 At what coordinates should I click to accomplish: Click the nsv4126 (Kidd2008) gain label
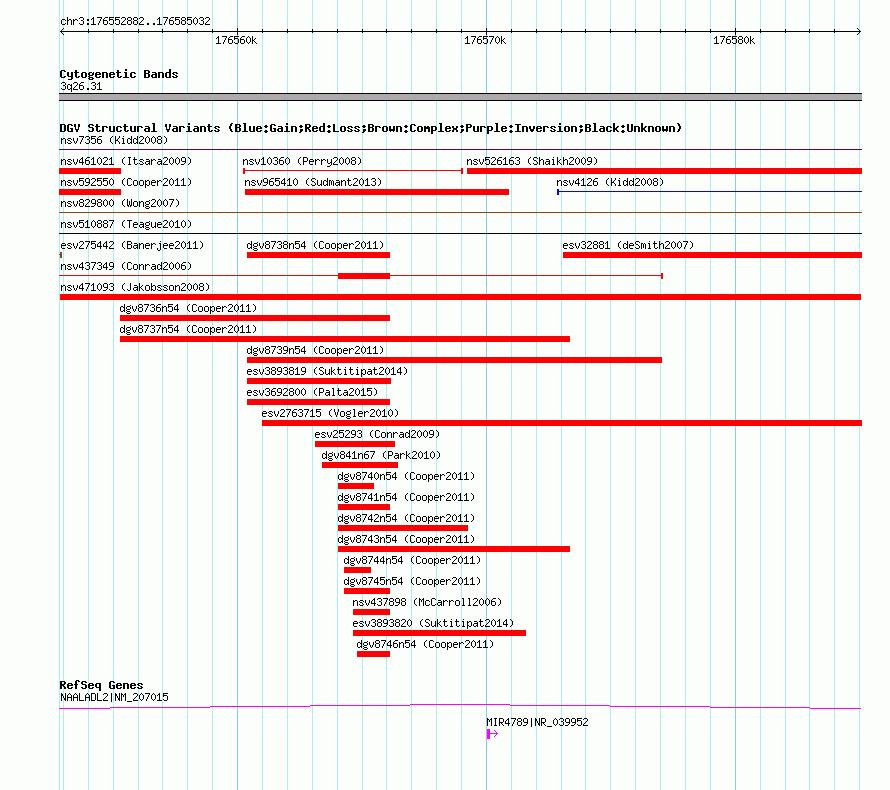(610, 182)
